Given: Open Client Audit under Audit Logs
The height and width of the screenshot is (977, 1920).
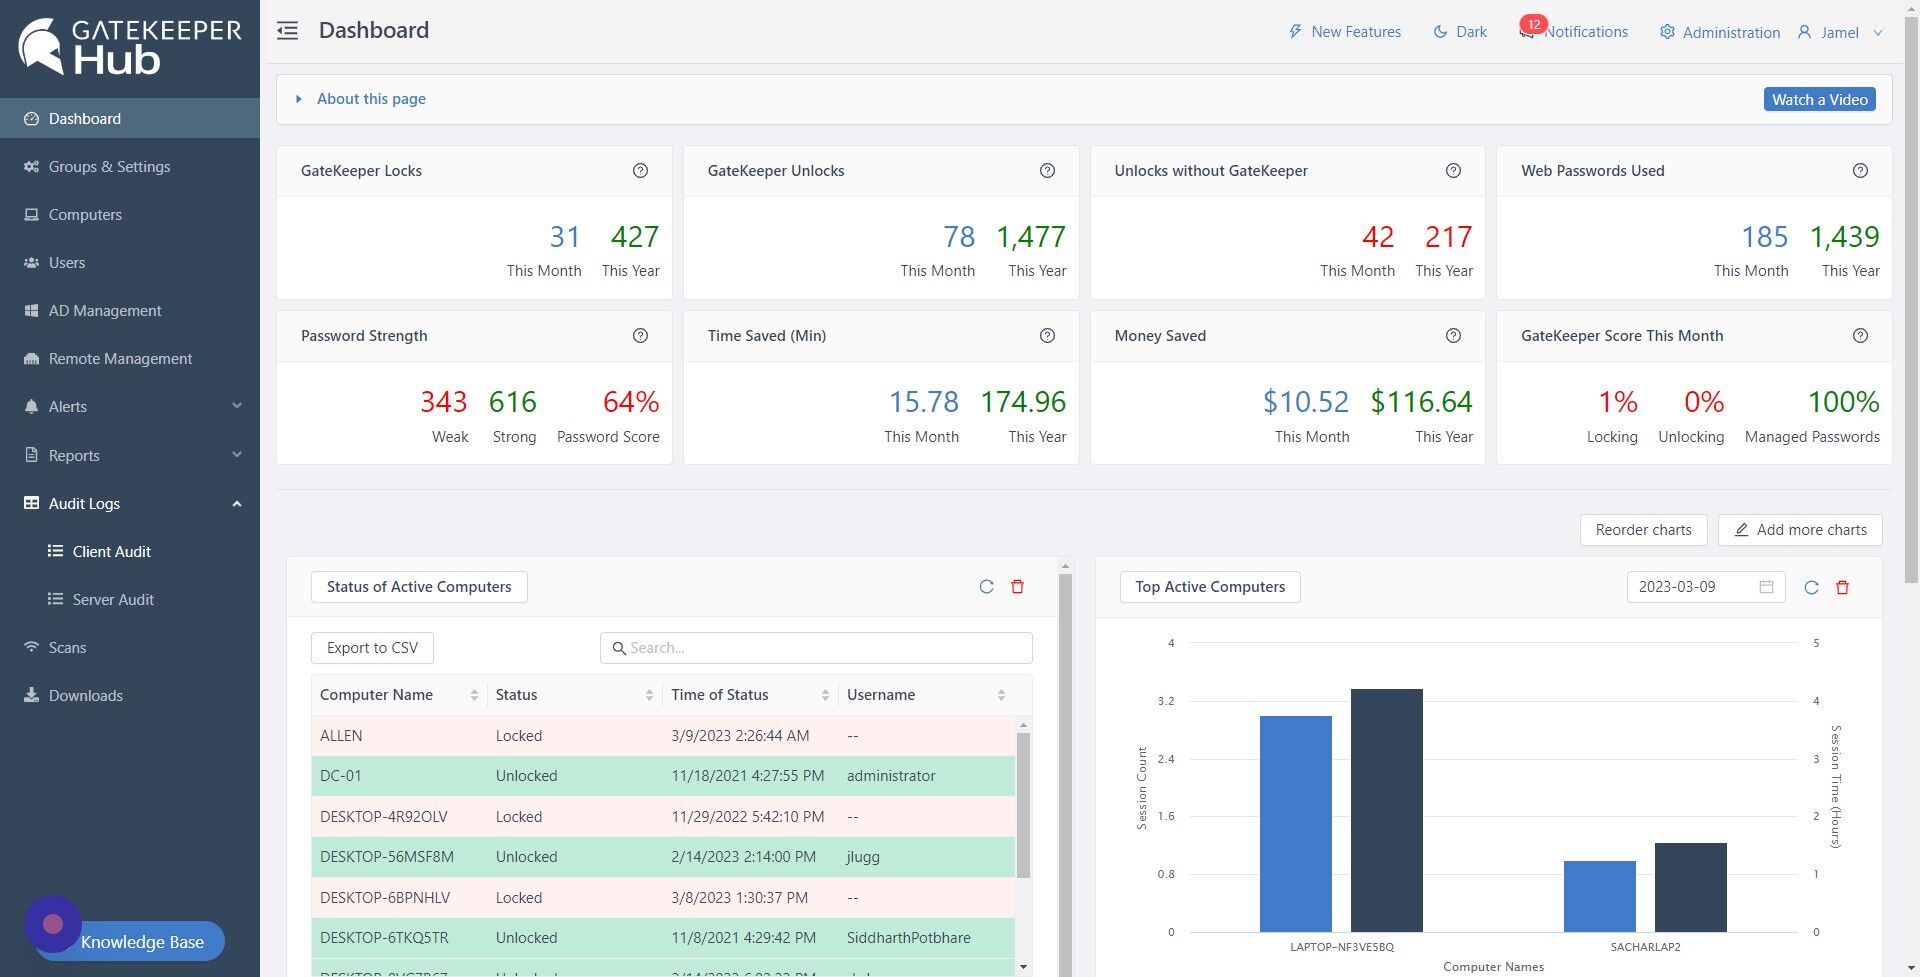Looking at the screenshot, I should coord(130,551).
